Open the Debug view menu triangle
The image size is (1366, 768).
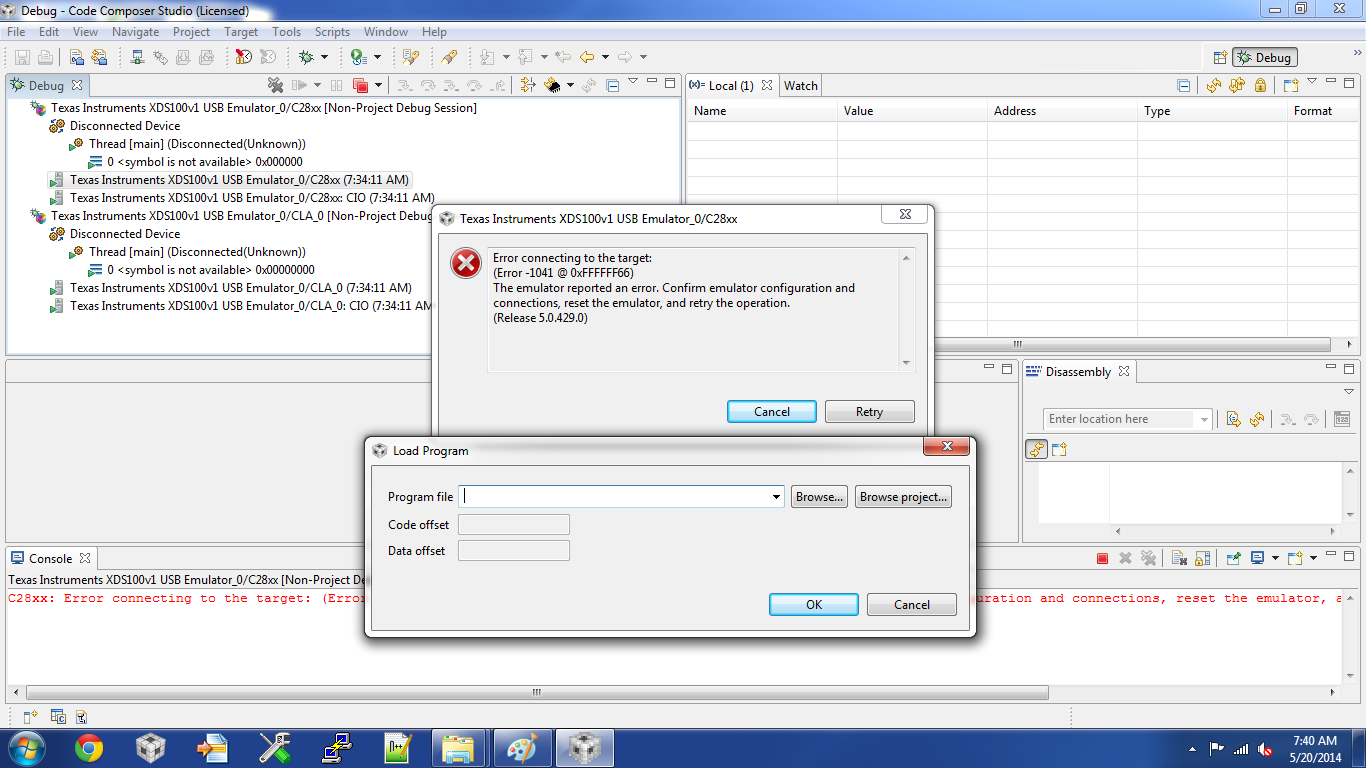coord(634,82)
